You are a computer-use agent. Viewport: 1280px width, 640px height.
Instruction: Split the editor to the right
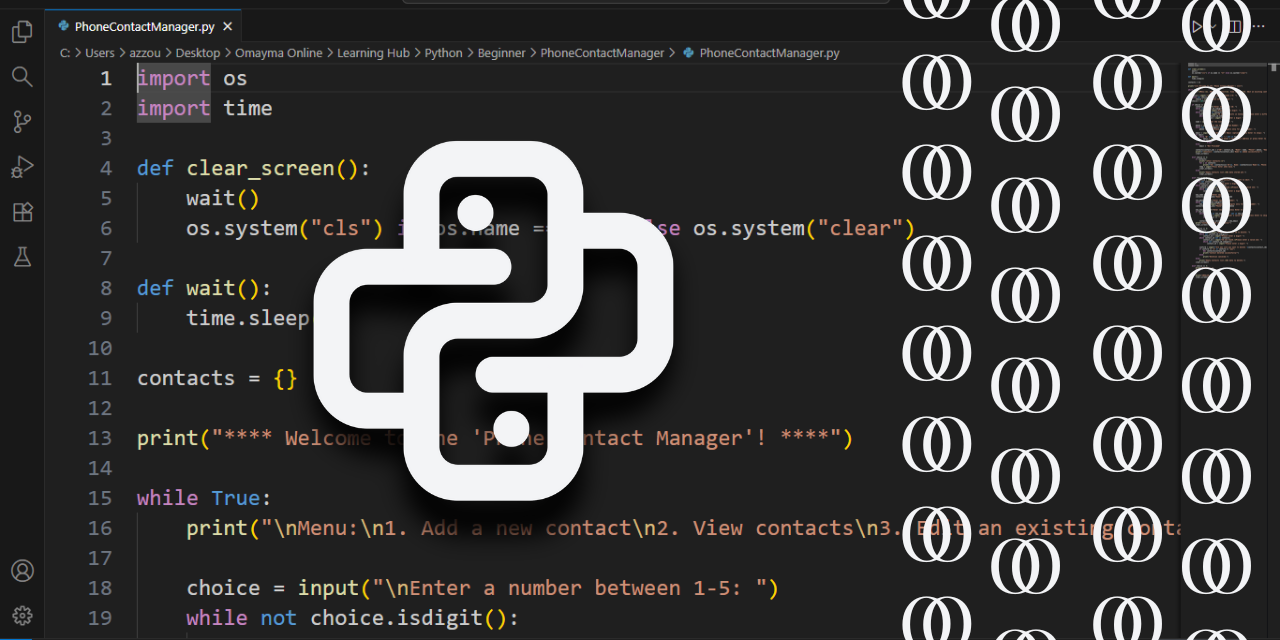(x=1234, y=27)
